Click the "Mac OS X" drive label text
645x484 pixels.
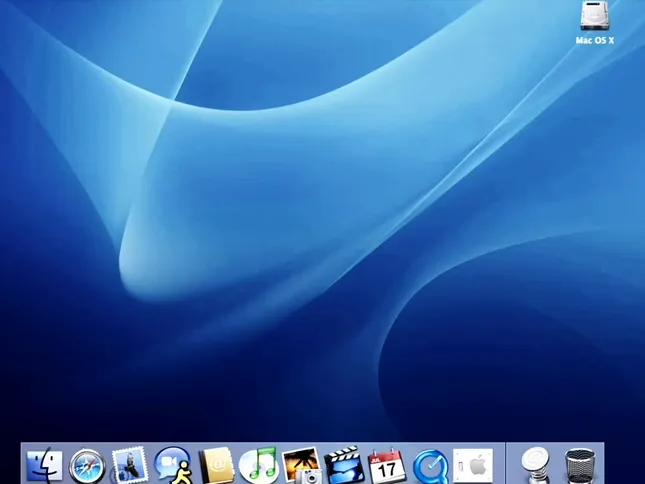coord(595,41)
